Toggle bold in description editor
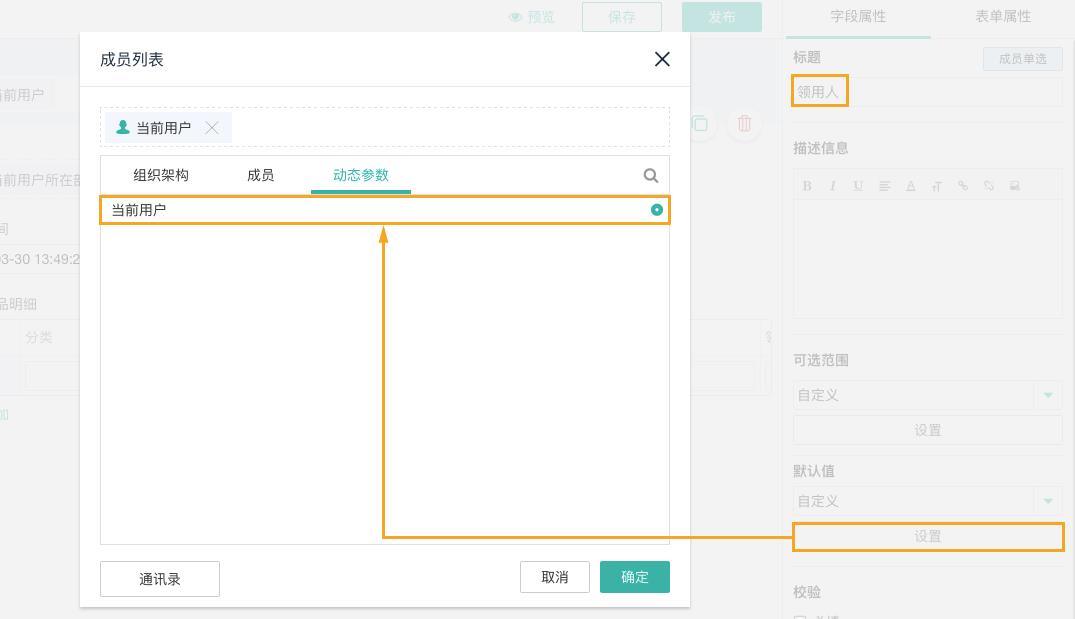Image resolution: width=1075 pixels, height=619 pixels. [x=807, y=186]
